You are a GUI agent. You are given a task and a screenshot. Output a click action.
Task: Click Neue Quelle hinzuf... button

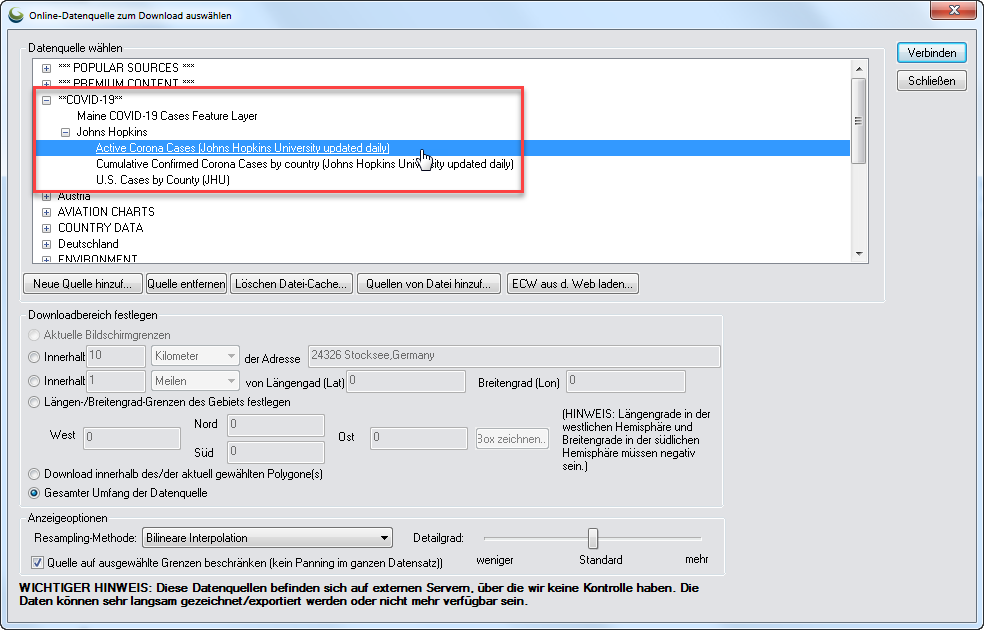[x=83, y=284]
